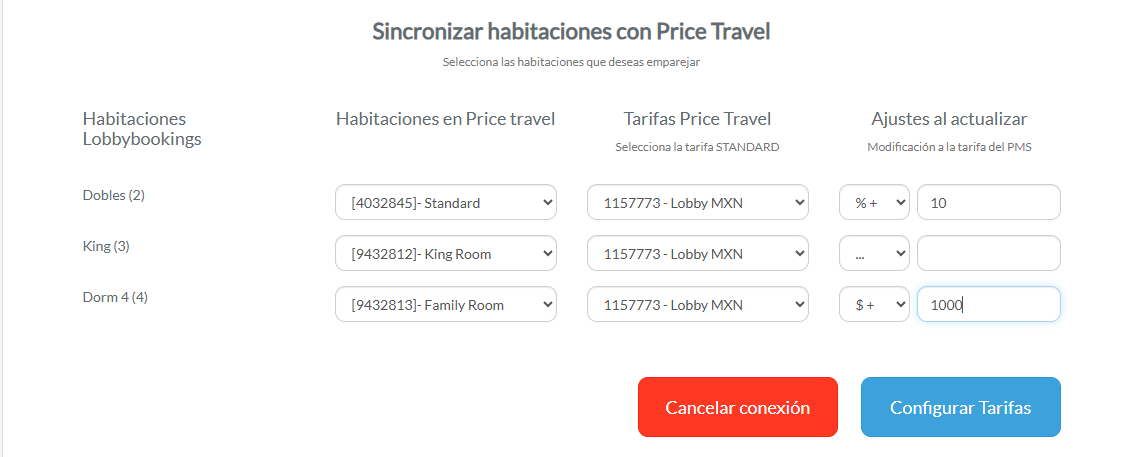This screenshot has height=457, width=1141.
Task: Open the Dobles row Lobby MXN tarifa dropdown
Action: click(x=697, y=202)
